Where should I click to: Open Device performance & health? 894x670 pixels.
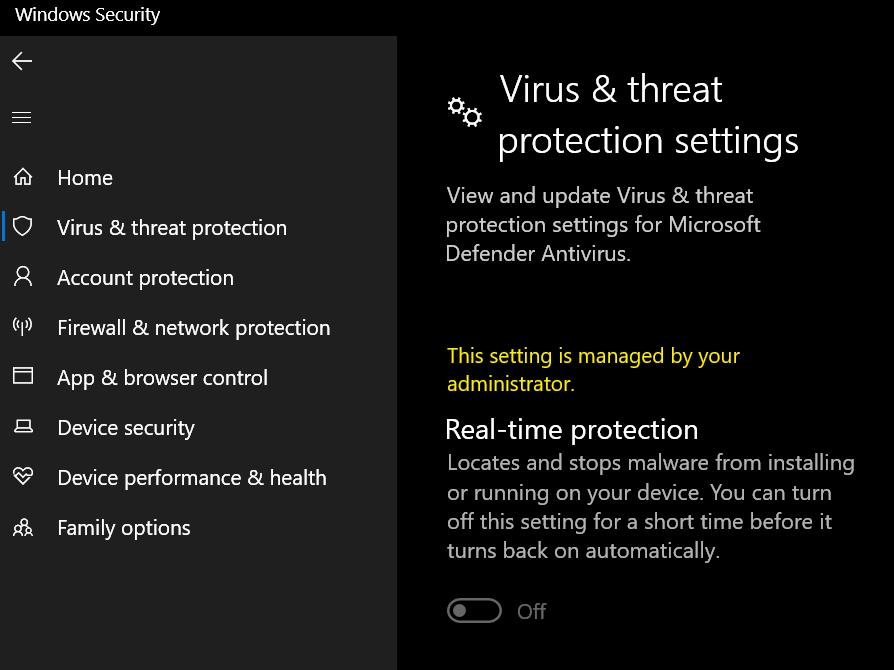click(192, 478)
